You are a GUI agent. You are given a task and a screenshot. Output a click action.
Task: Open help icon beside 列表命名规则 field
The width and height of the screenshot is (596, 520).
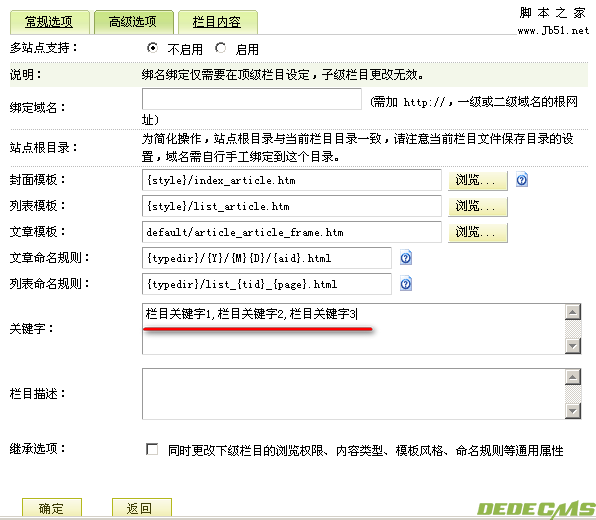[x=406, y=284]
